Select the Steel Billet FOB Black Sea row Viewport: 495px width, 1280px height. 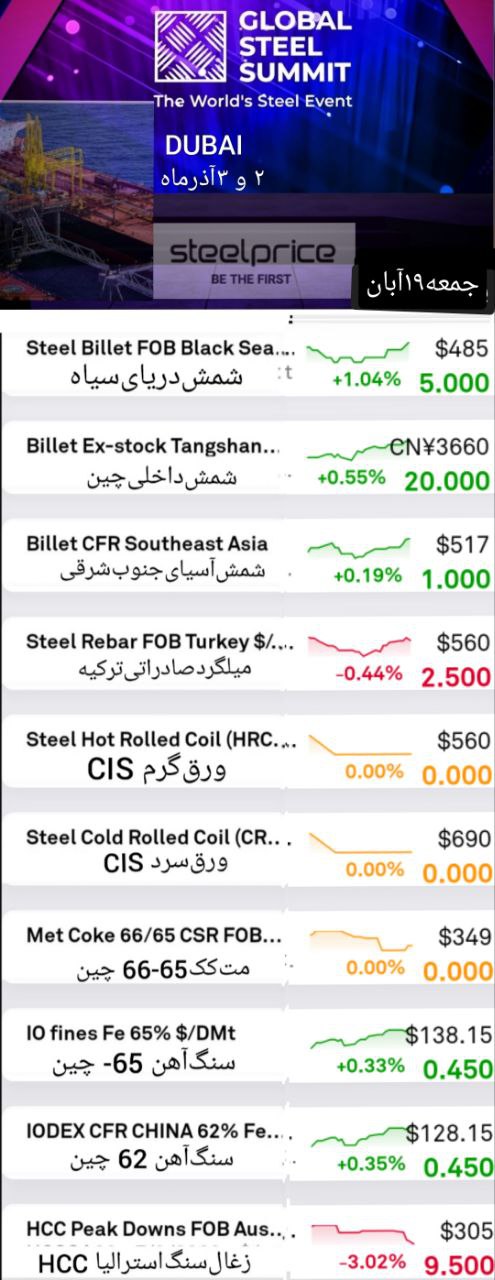(x=247, y=363)
